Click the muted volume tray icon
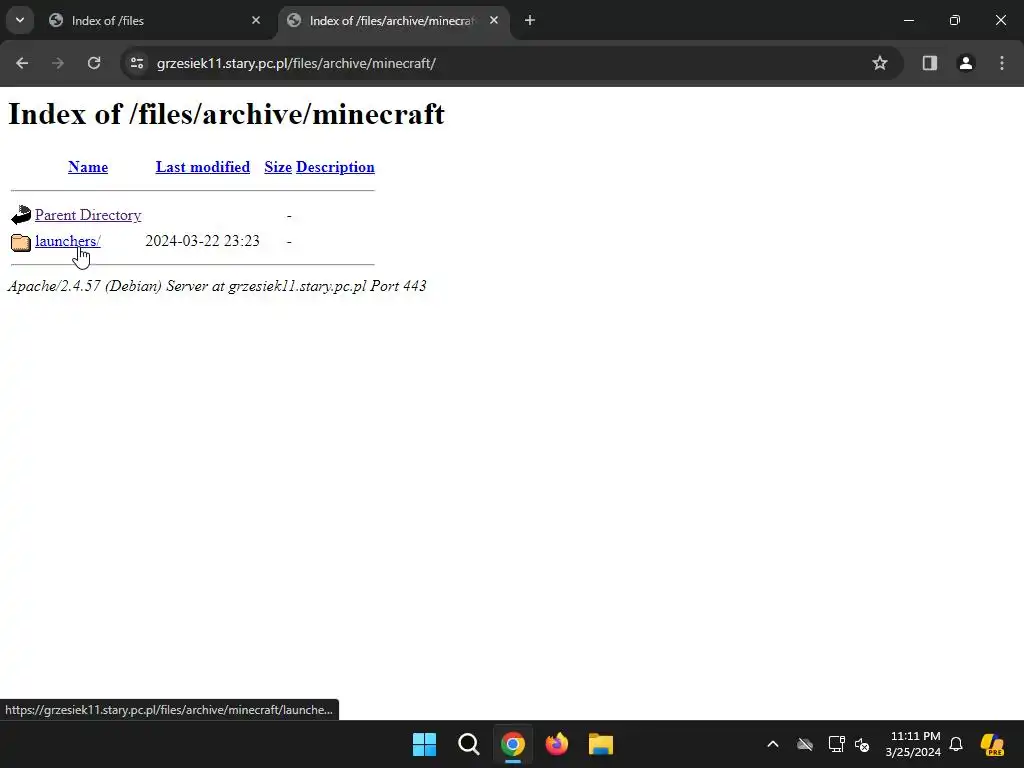Image resolution: width=1024 pixels, height=768 pixels. point(862,744)
